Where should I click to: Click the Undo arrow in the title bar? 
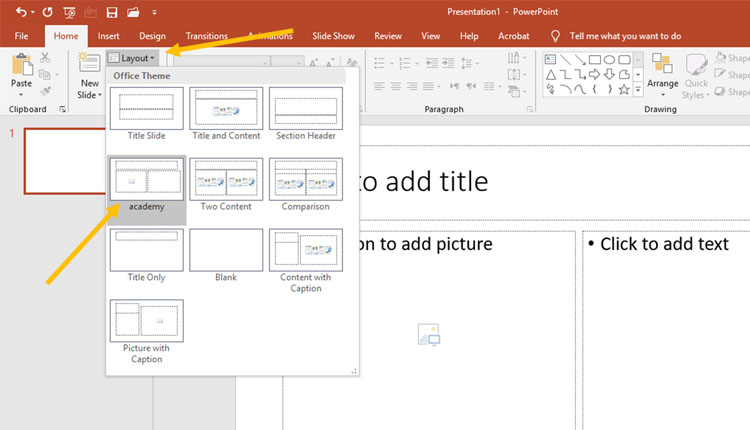click(22, 12)
